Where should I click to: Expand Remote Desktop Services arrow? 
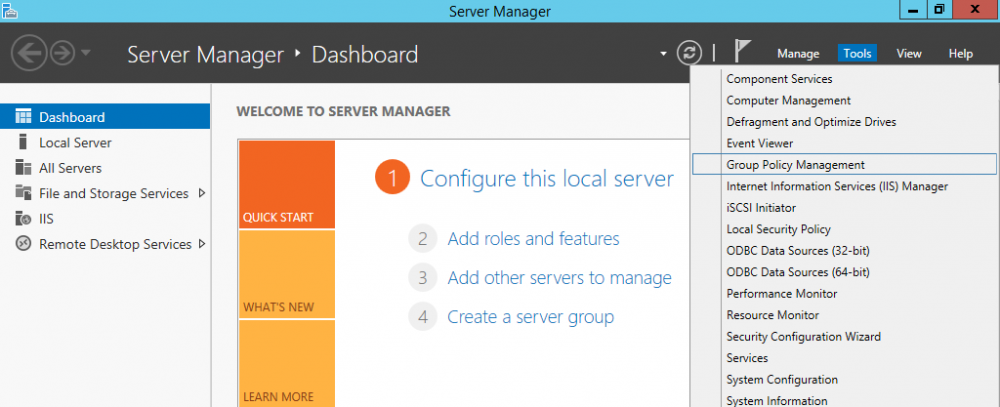click(202, 244)
